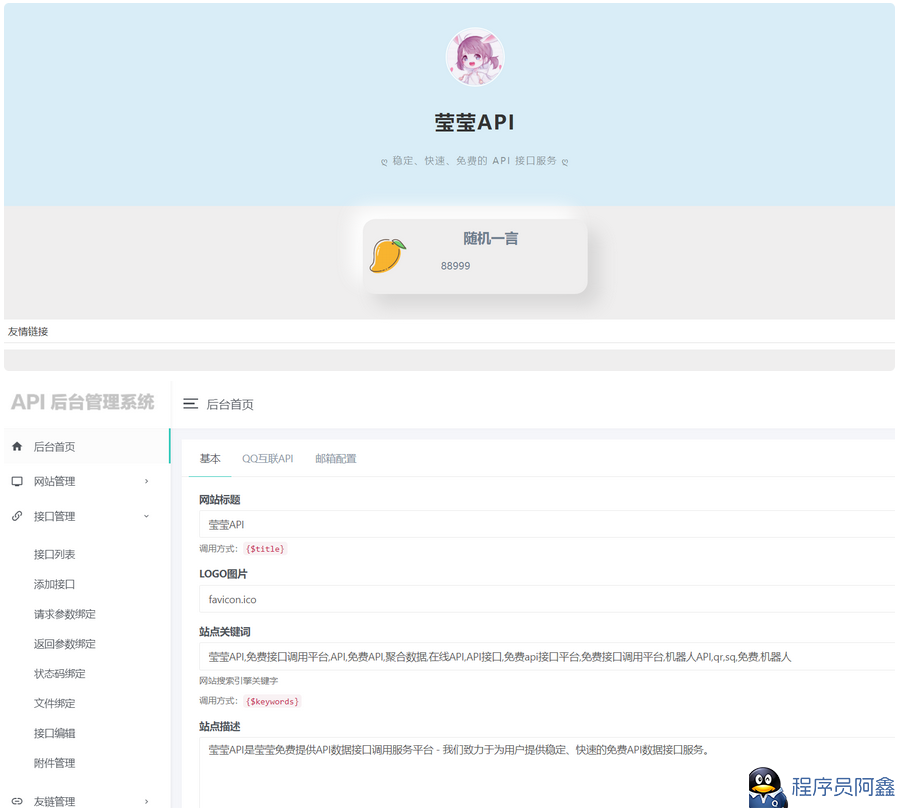The image size is (899, 808).
Task: Open 接口编辑 in the sidebar
Action: pyautogui.click(x=54, y=733)
